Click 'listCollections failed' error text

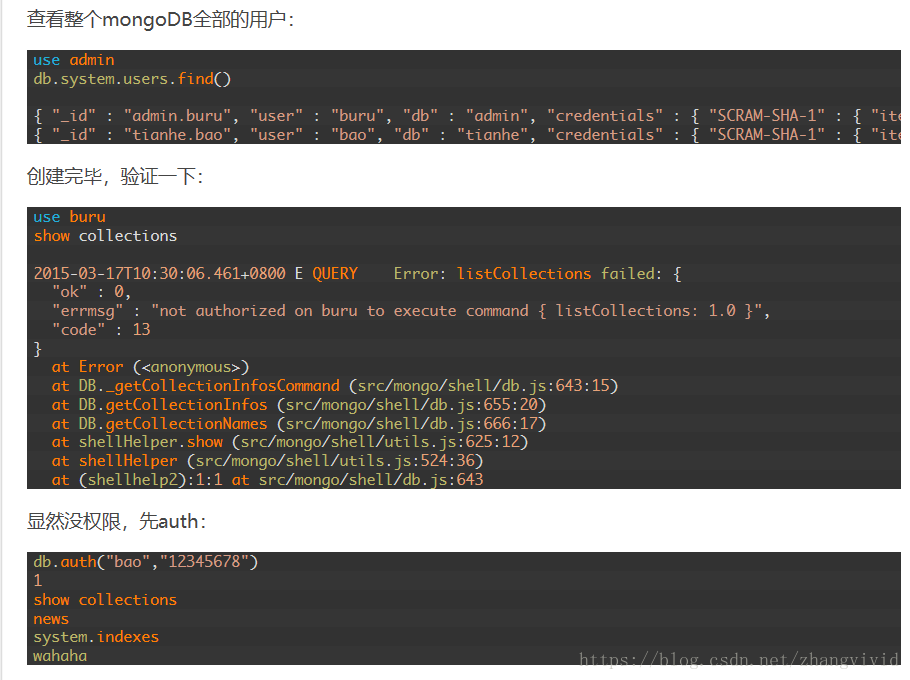tap(559, 273)
